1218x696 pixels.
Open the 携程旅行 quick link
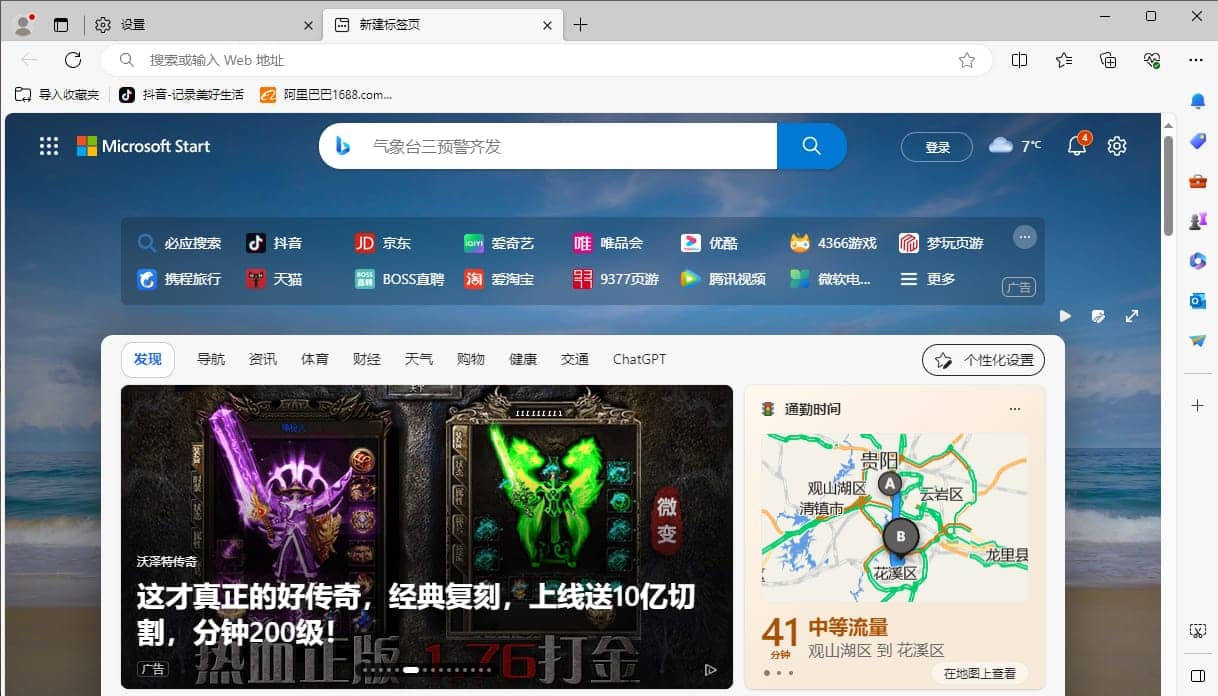coord(179,279)
